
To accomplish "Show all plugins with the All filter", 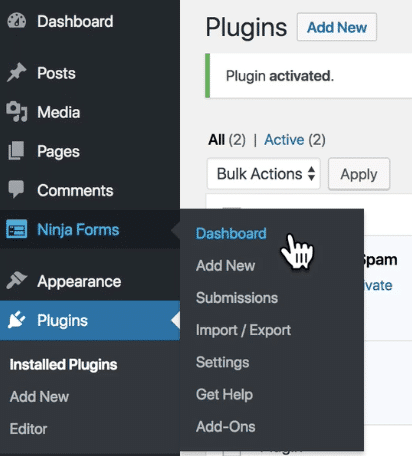I will pyautogui.click(x=216, y=140).
